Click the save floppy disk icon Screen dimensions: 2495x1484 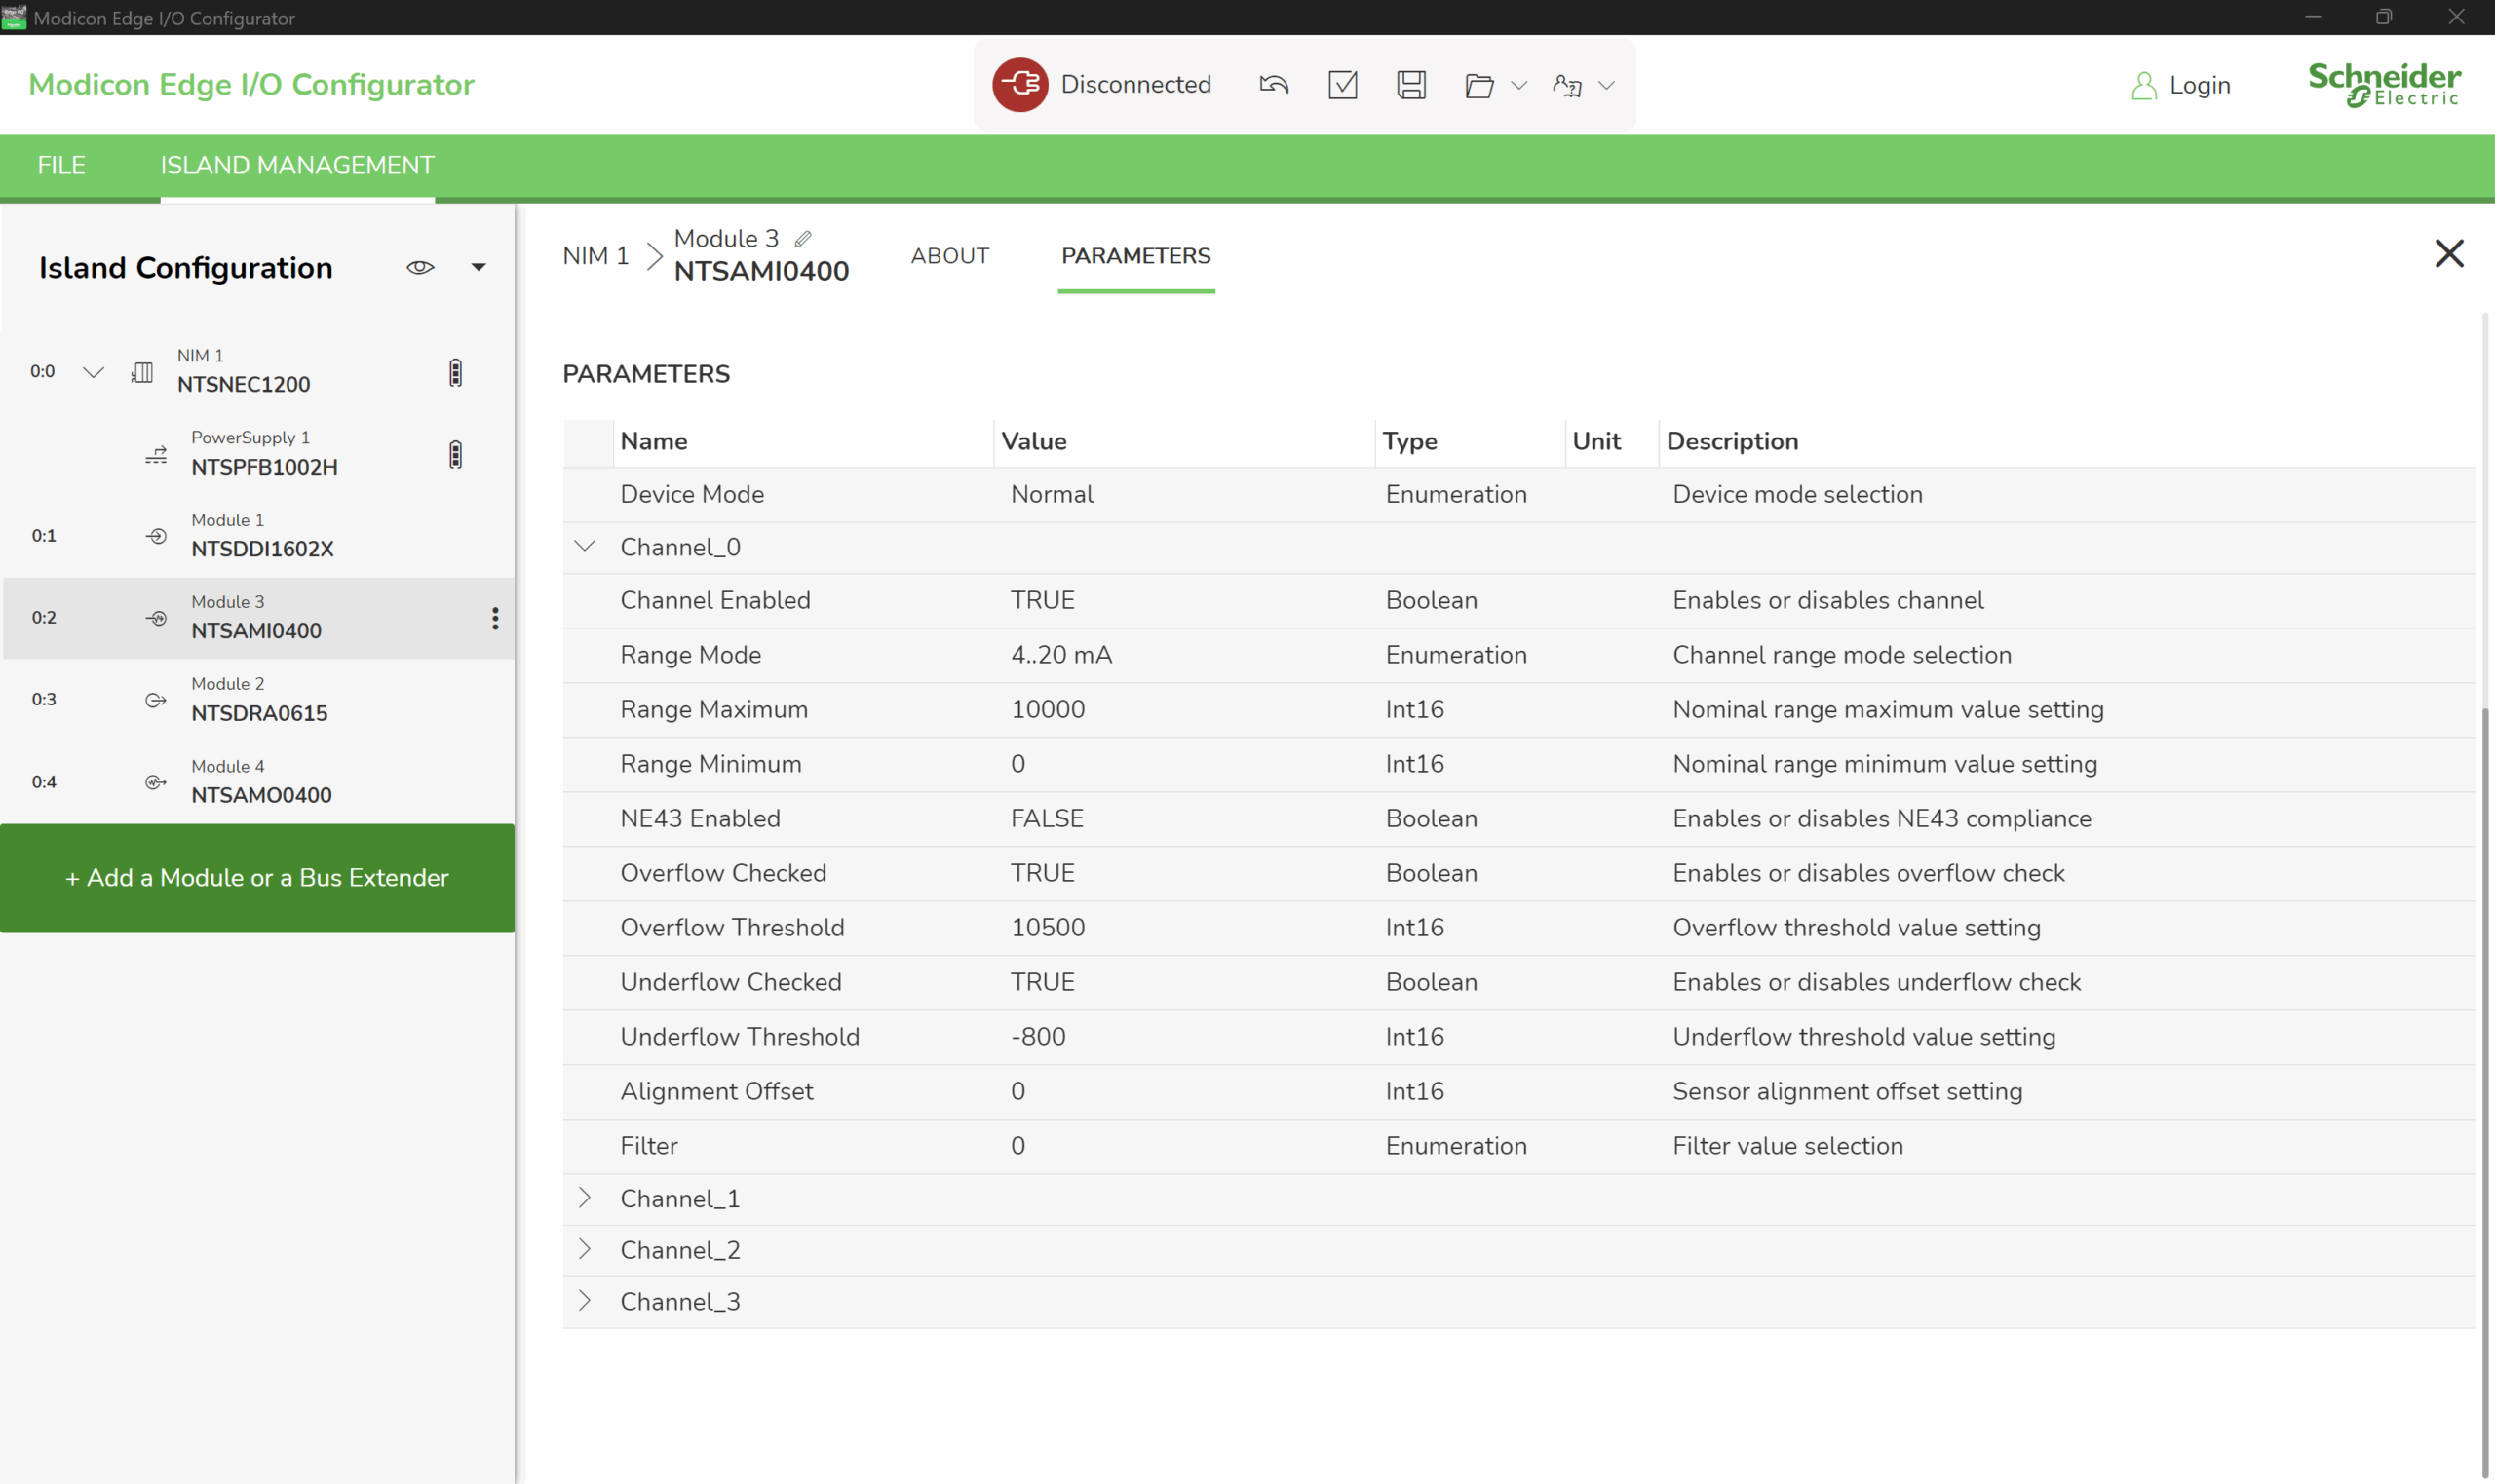click(1410, 85)
